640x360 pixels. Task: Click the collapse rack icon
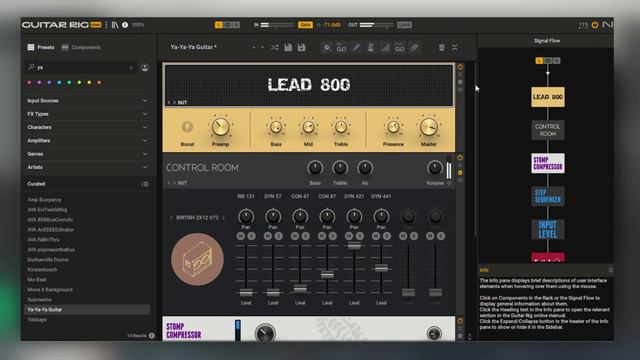455,48
